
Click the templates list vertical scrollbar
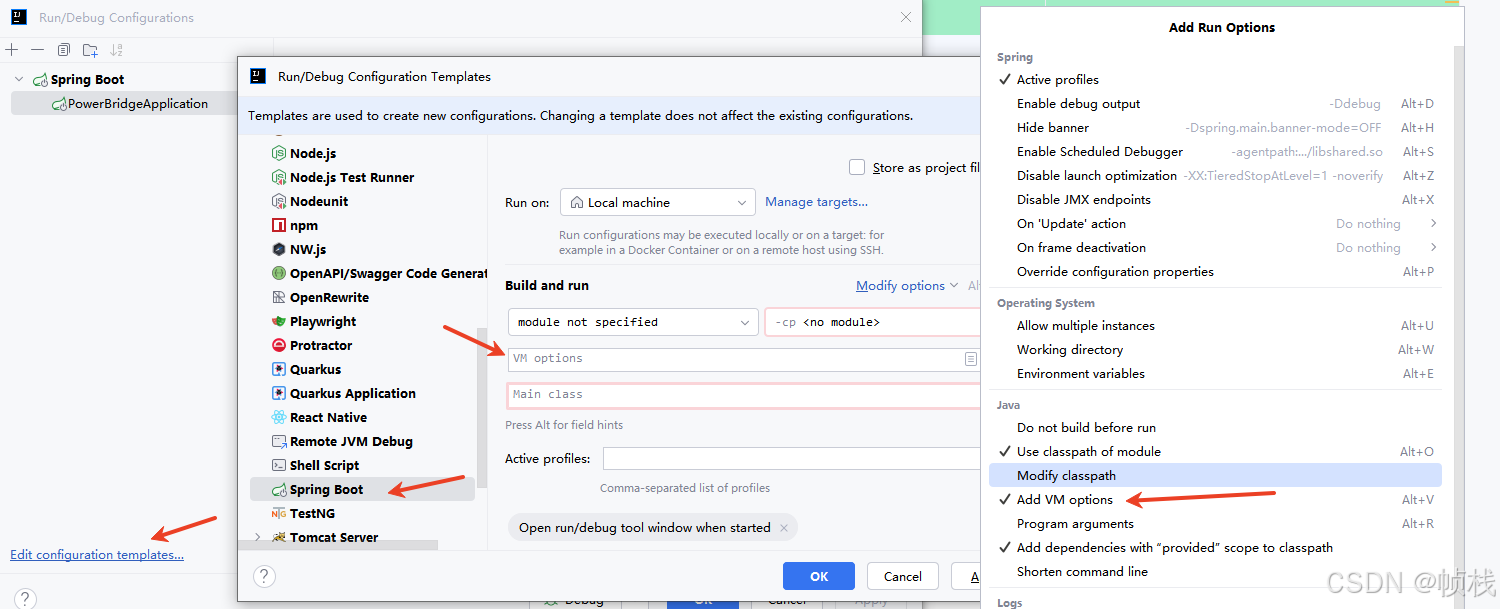coord(482,407)
